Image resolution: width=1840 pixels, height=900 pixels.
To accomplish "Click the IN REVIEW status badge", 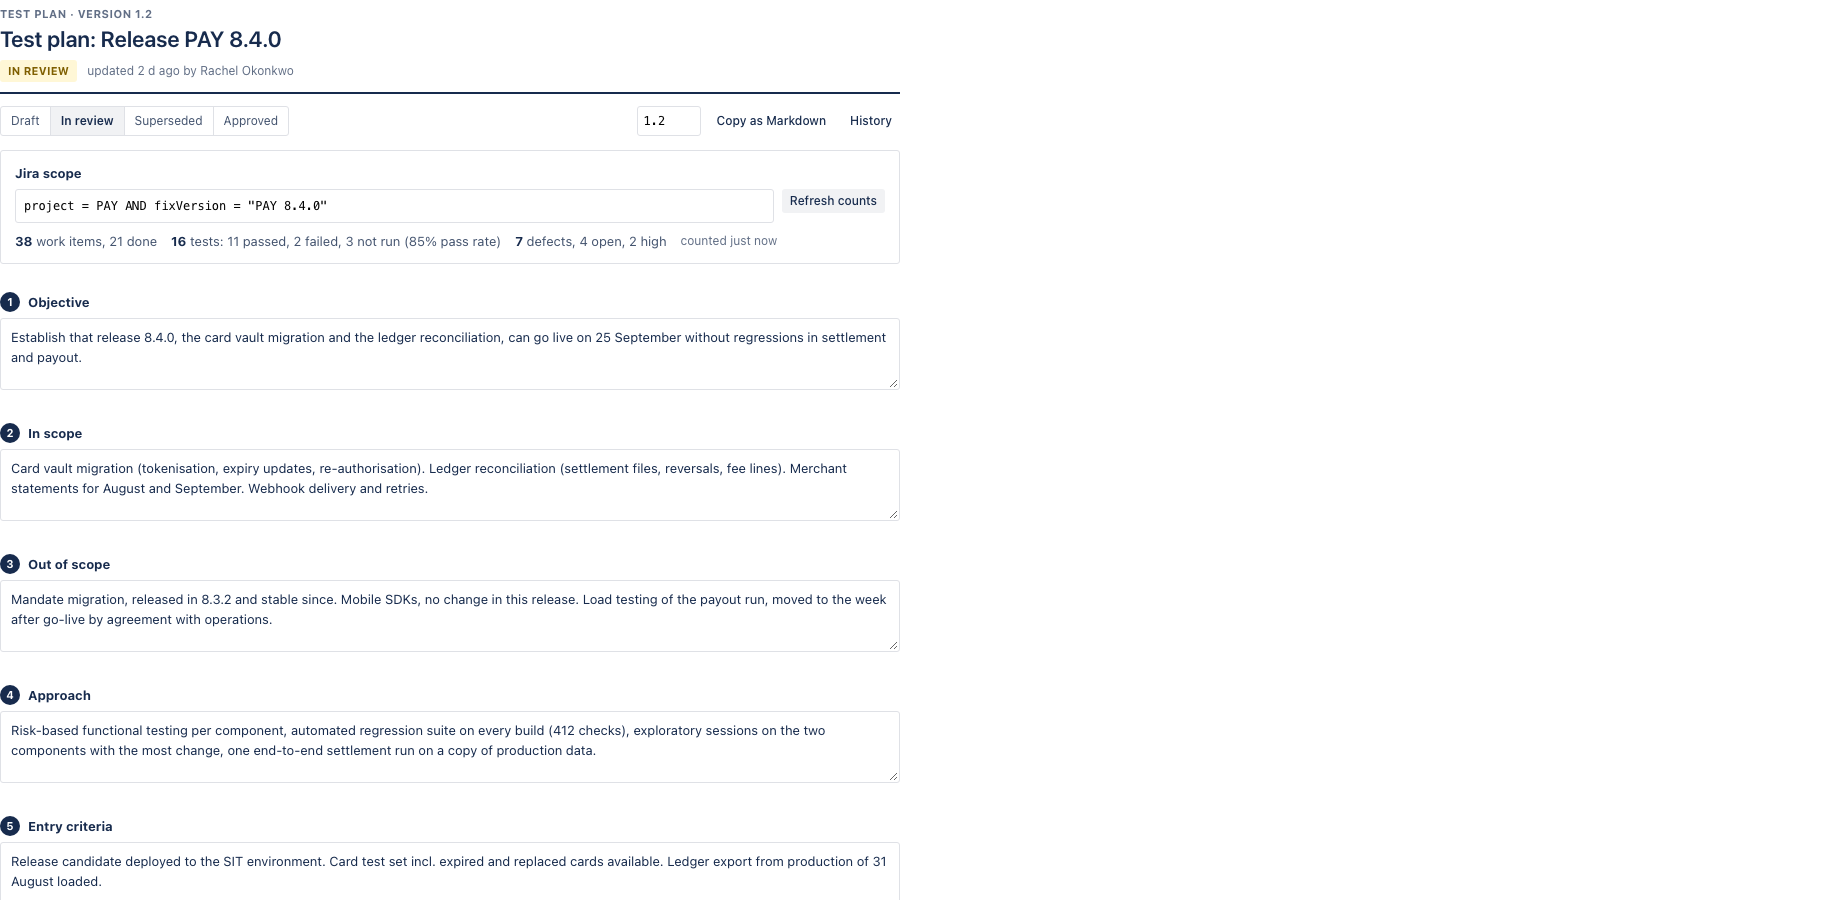I will [x=38, y=71].
